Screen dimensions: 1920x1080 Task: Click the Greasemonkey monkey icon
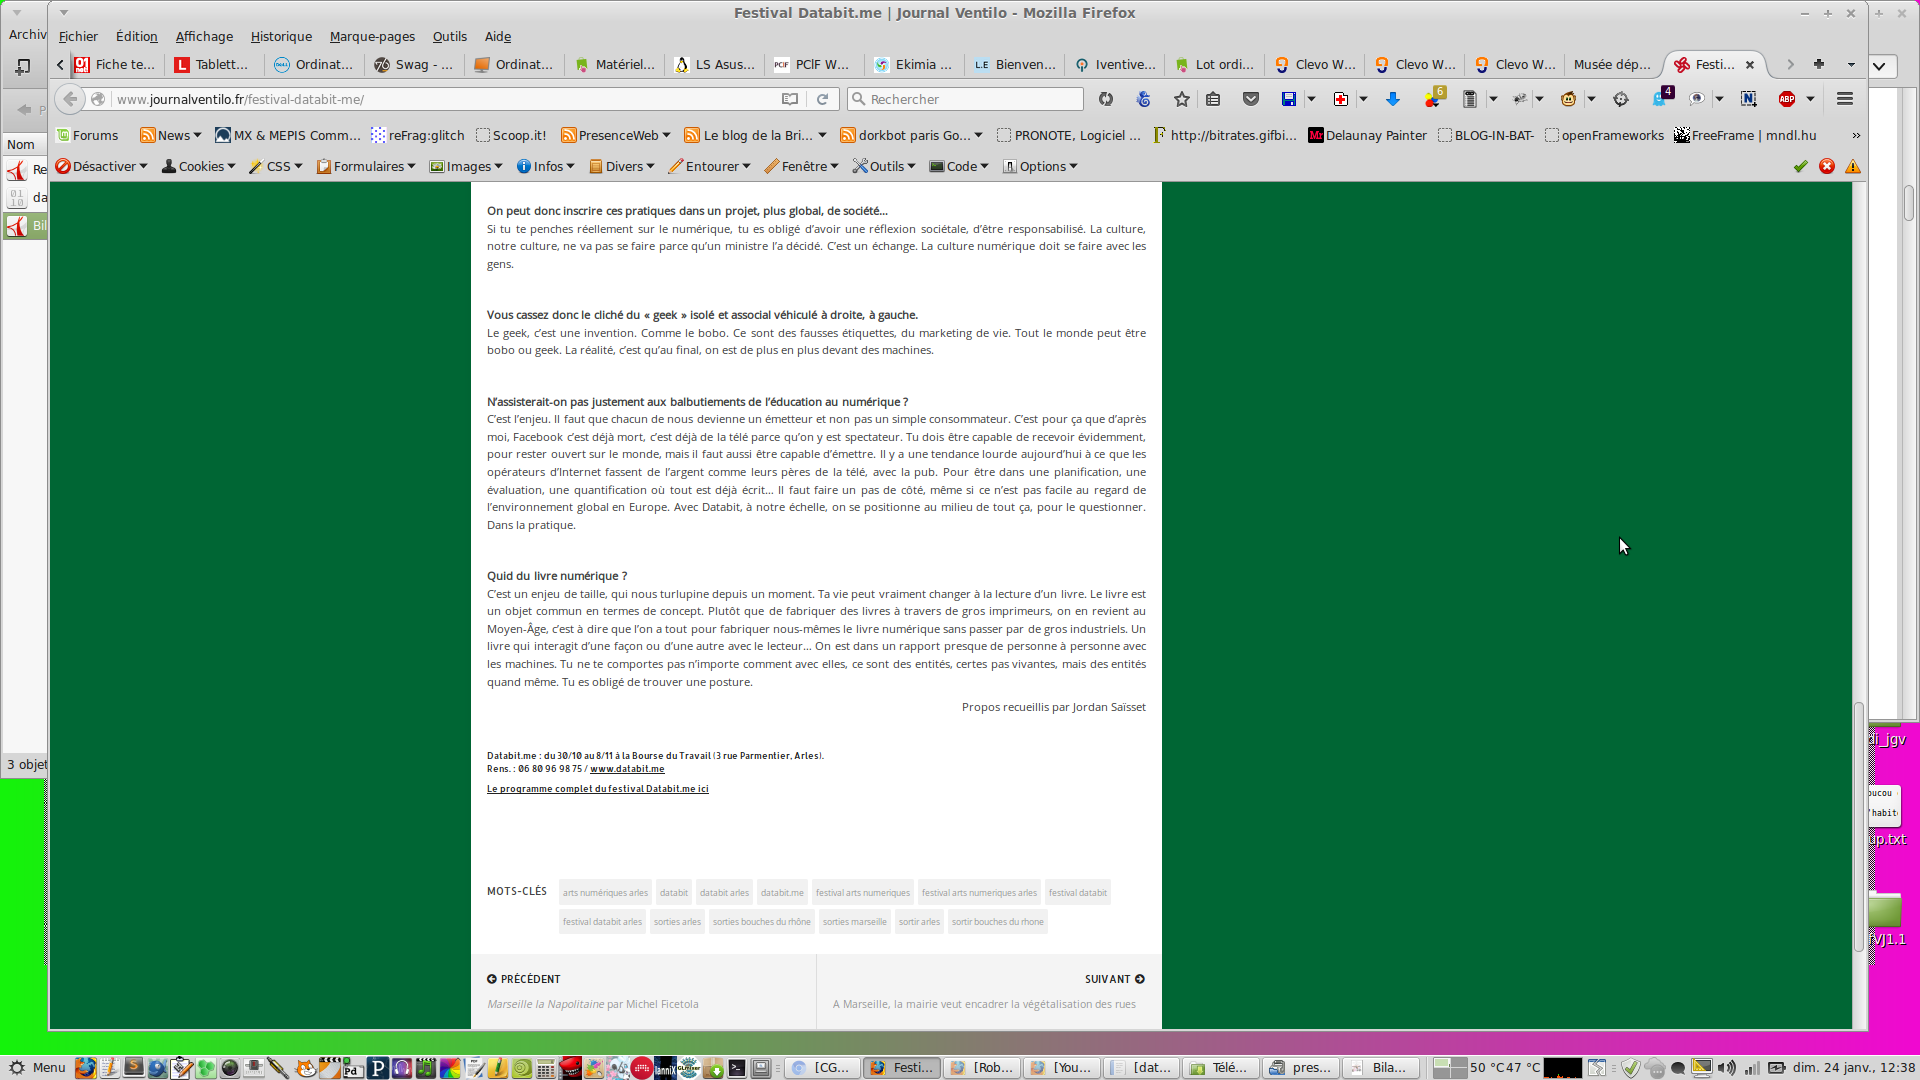click(x=1568, y=99)
